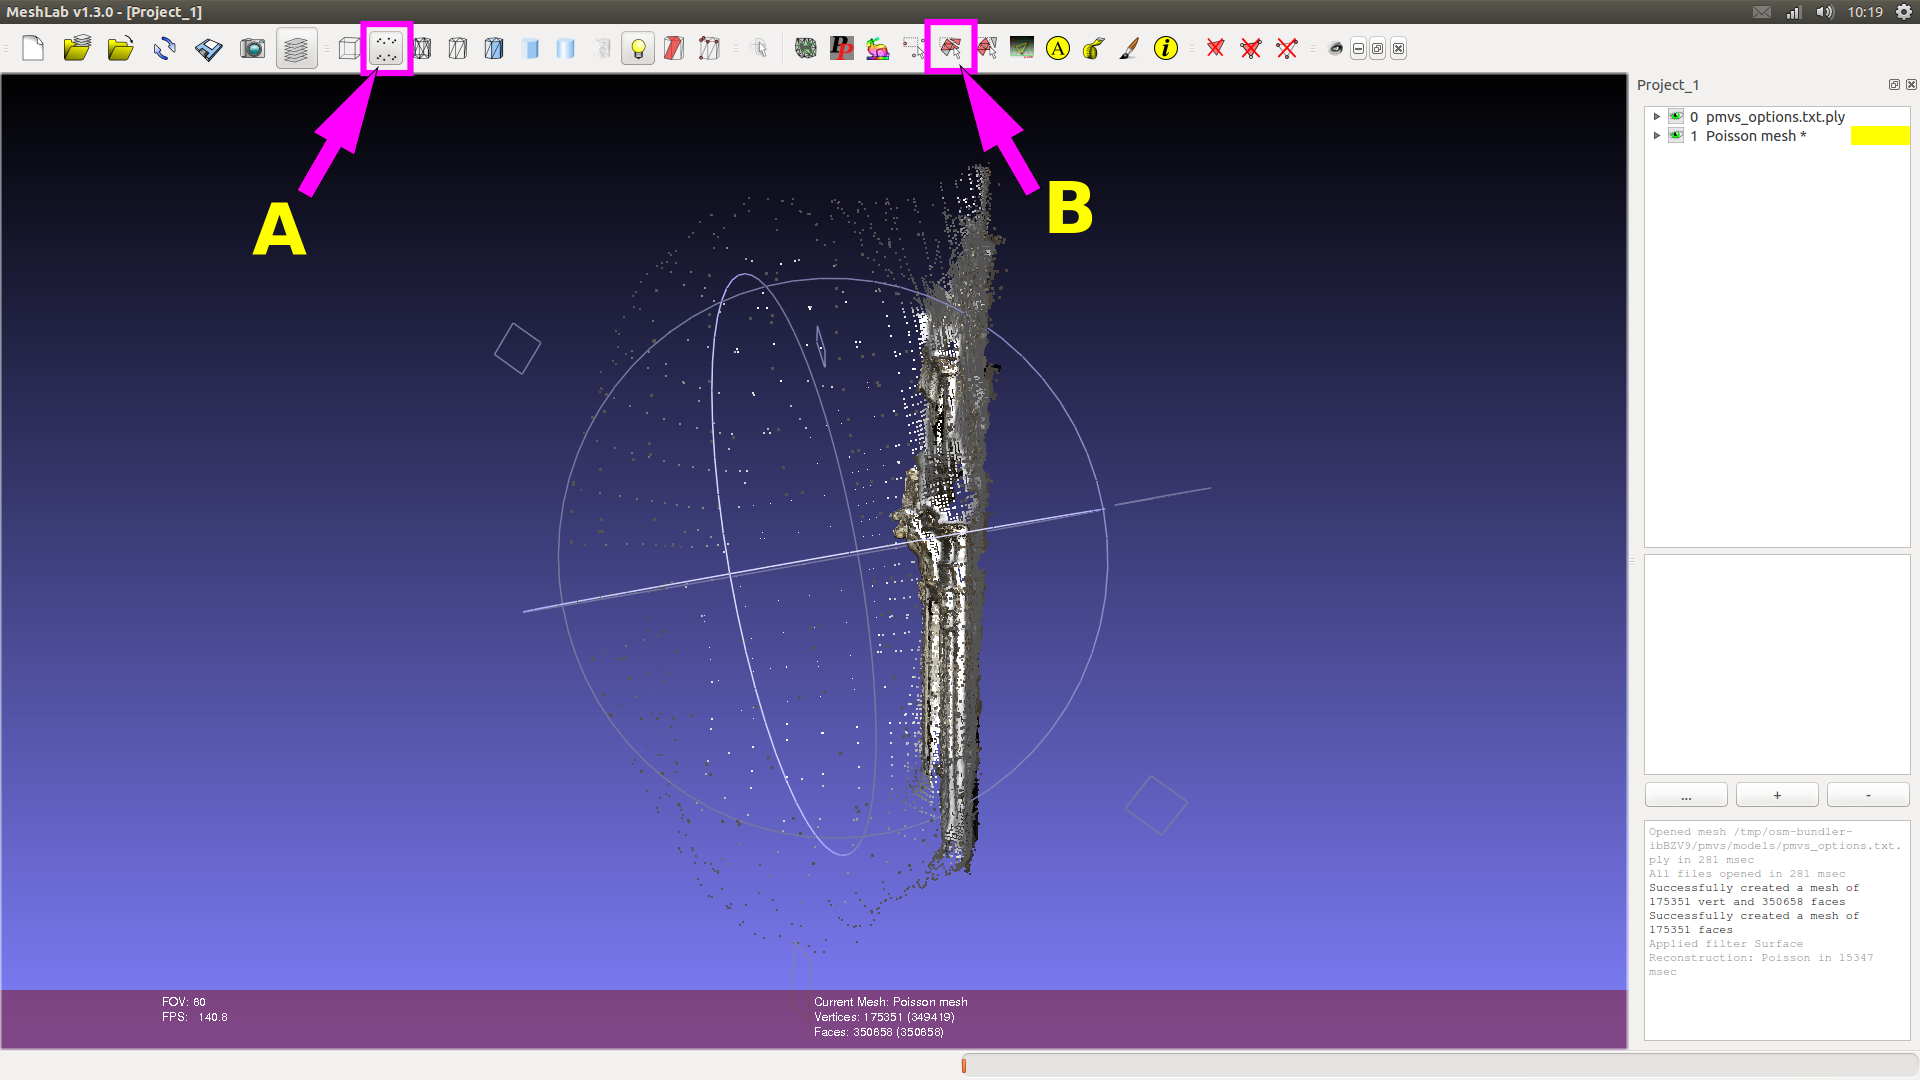Open Get Info yellow i tool
The height and width of the screenshot is (1080, 1920).
1166,48
